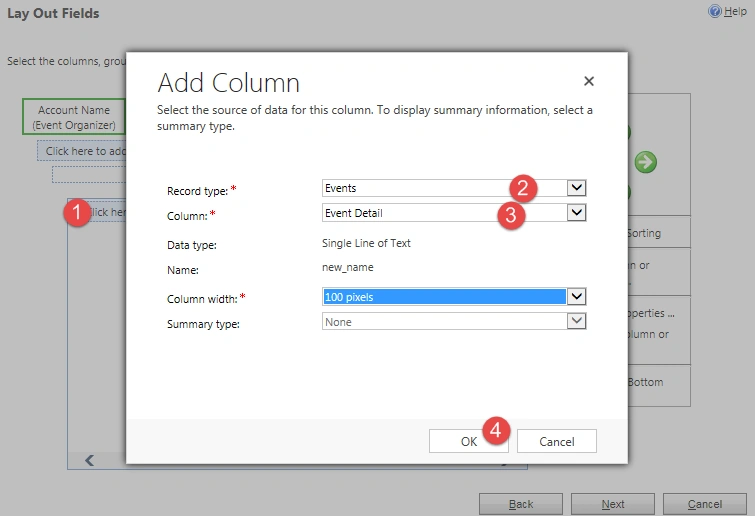Expand the Summary type dropdown arrow

coord(576,321)
